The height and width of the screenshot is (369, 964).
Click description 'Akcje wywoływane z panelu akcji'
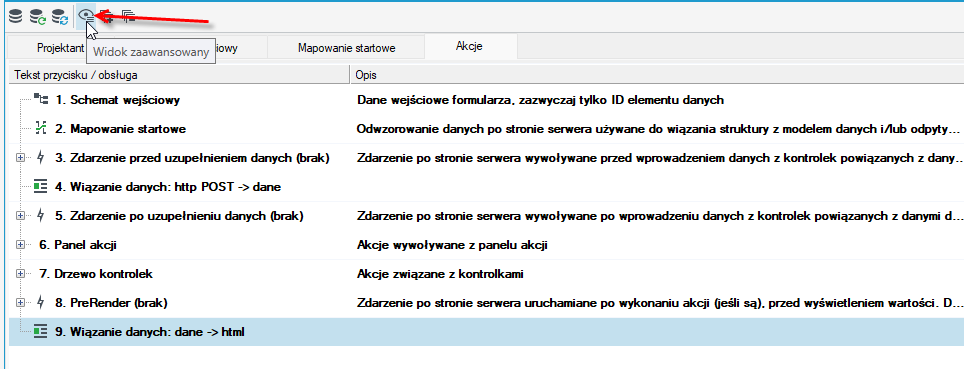[x=452, y=245]
